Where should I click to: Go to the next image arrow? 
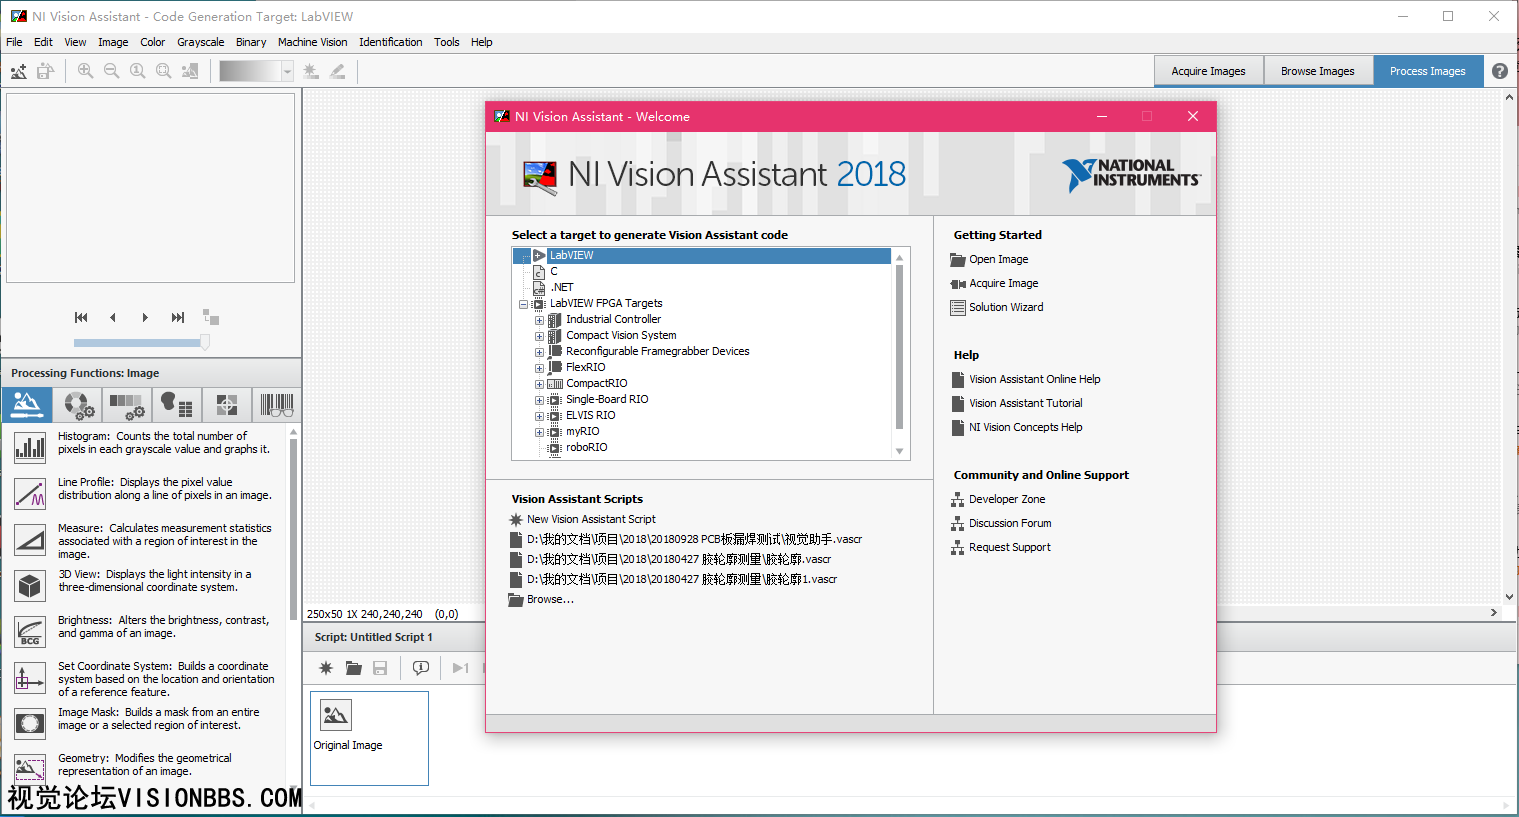click(145, 317)
